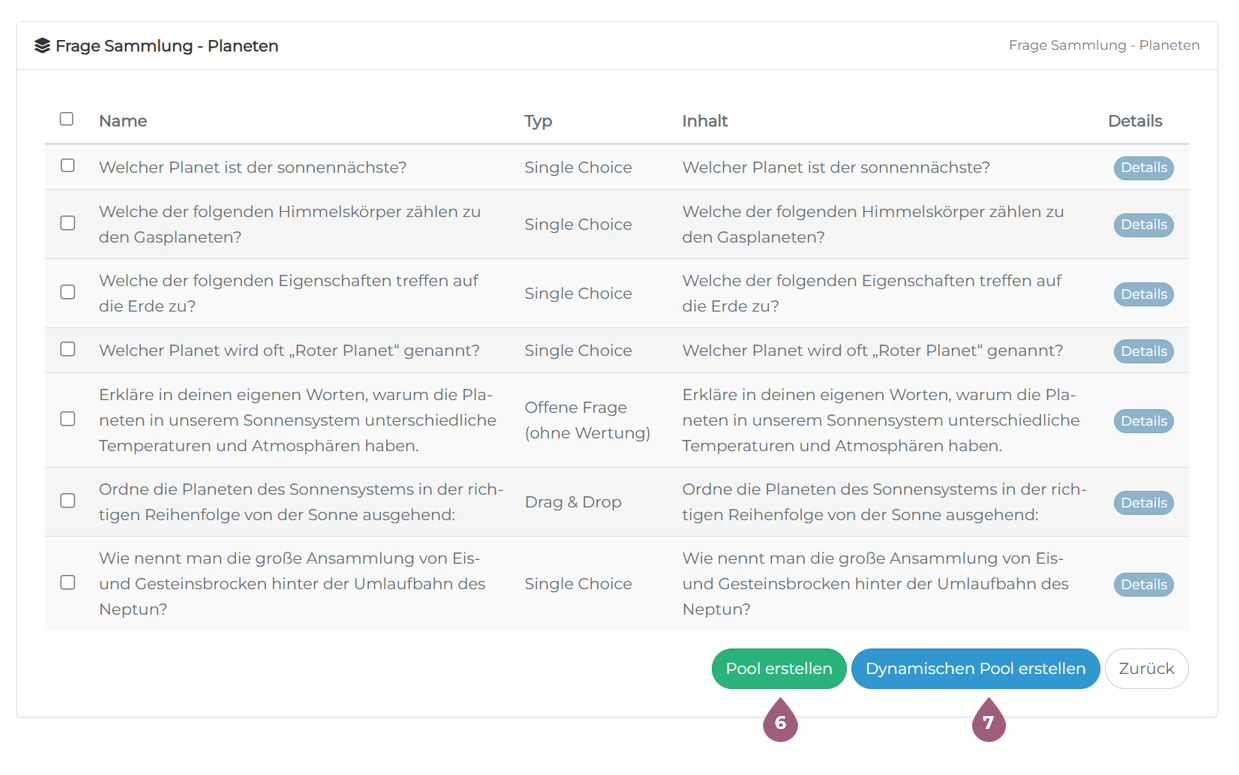
Task: Show Details for the Drag & Drop question
Action: [1143, 503]
